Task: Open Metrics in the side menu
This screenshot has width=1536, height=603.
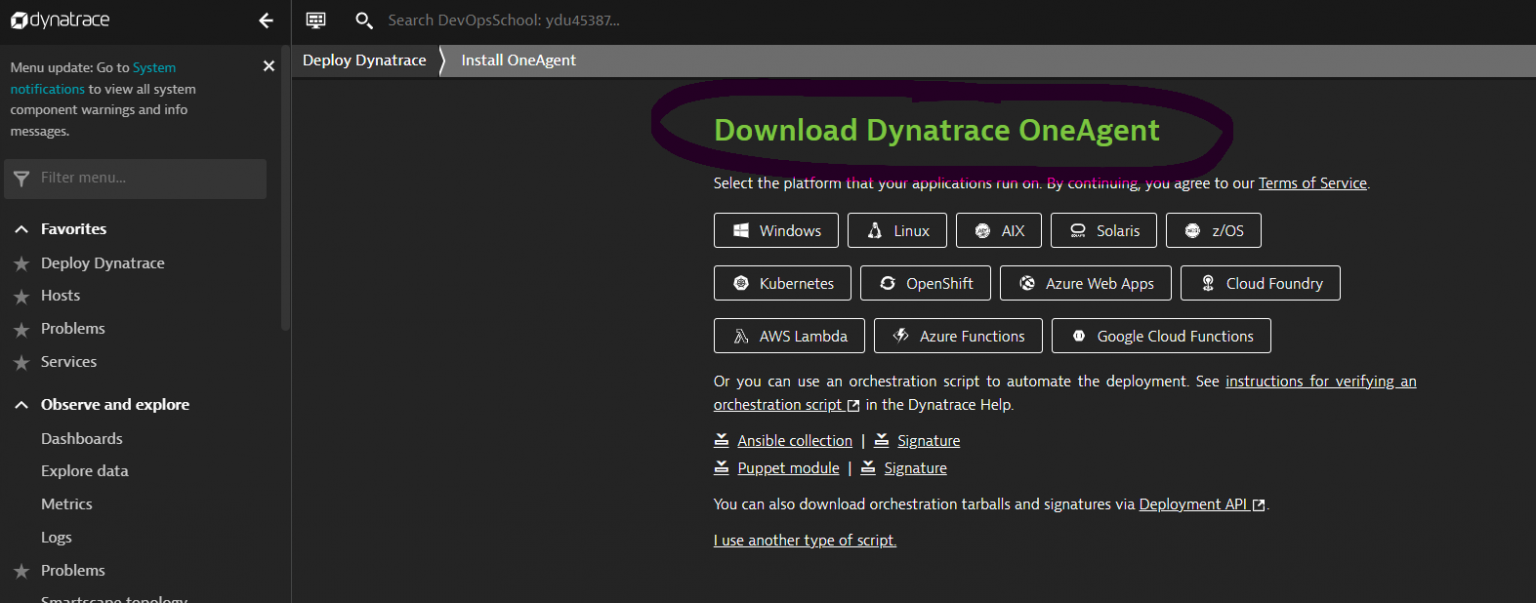Action: (x=66, y=504)
